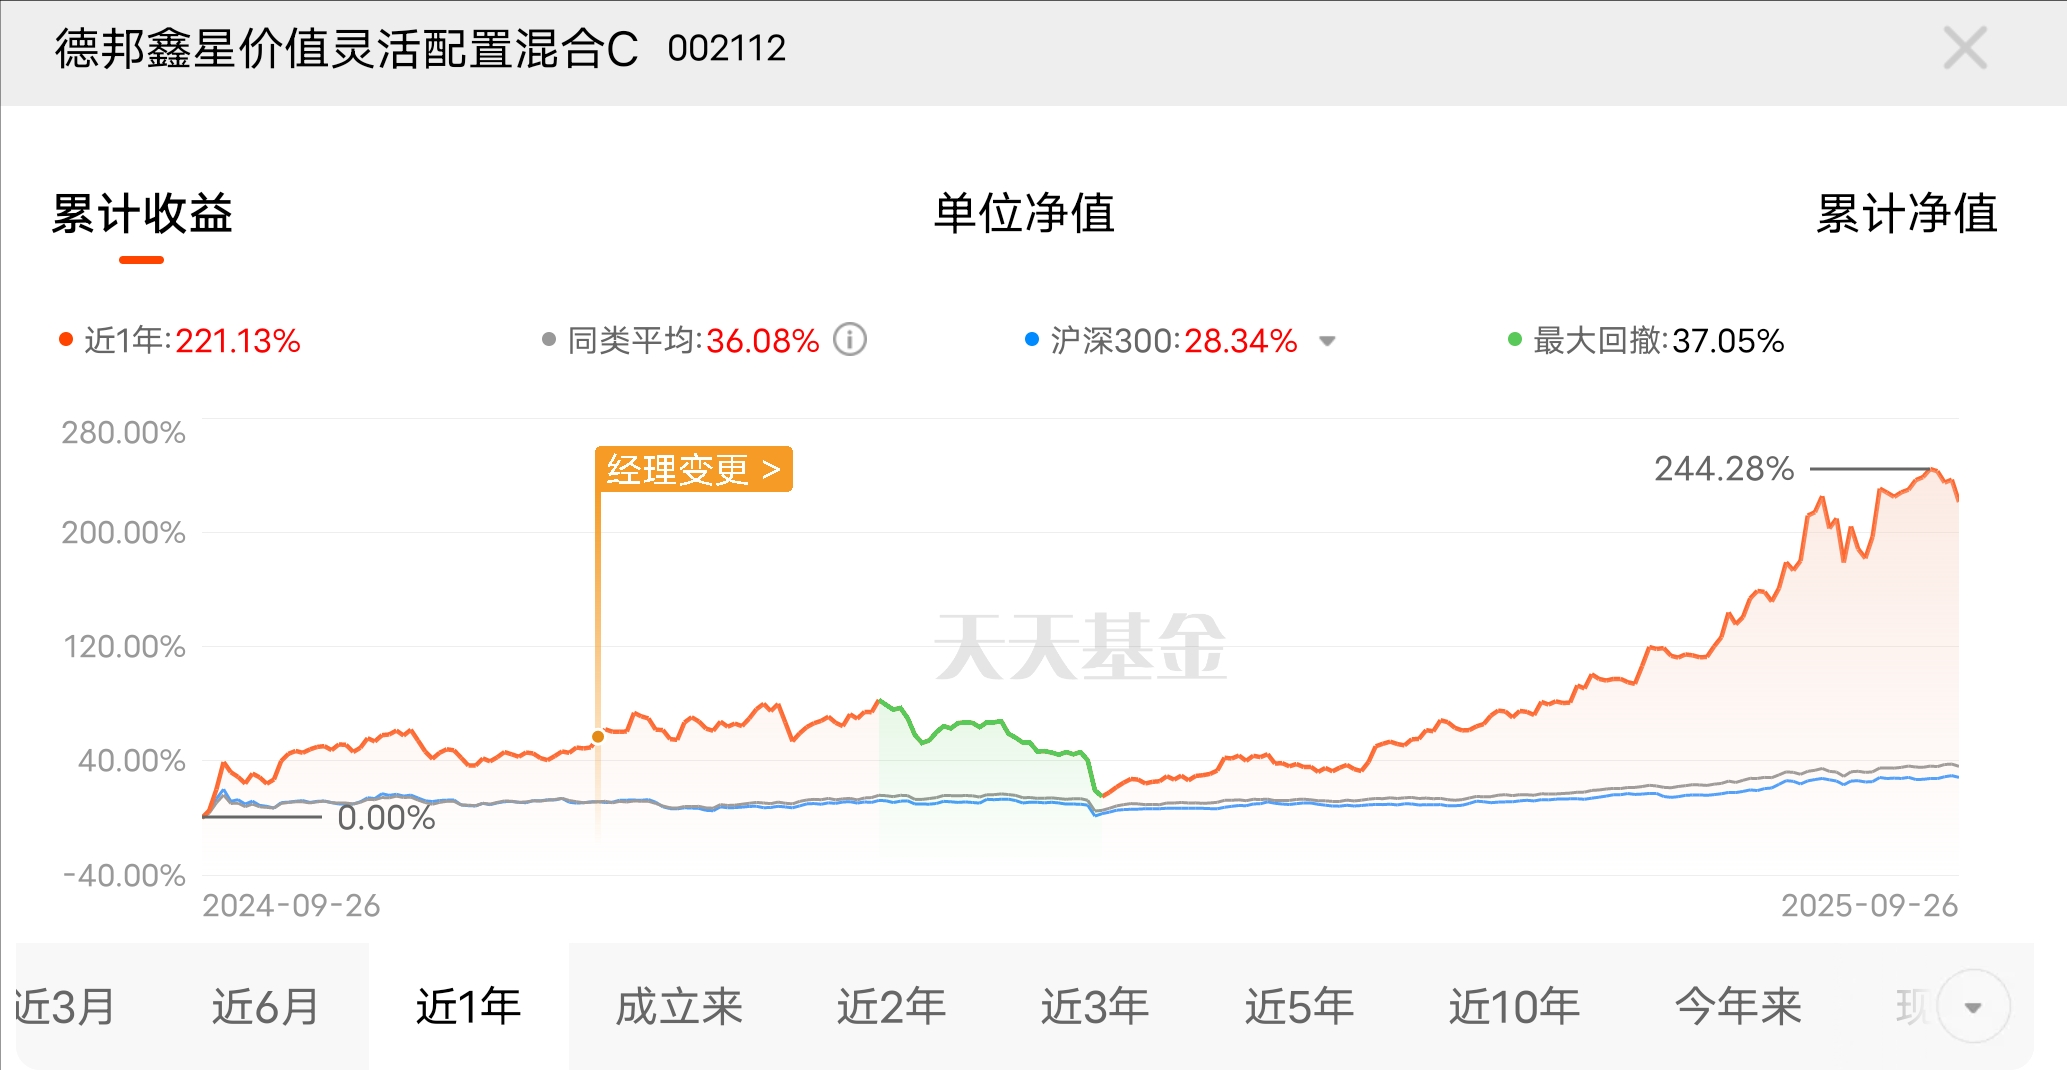Select the 近6月 time range

265,1006
